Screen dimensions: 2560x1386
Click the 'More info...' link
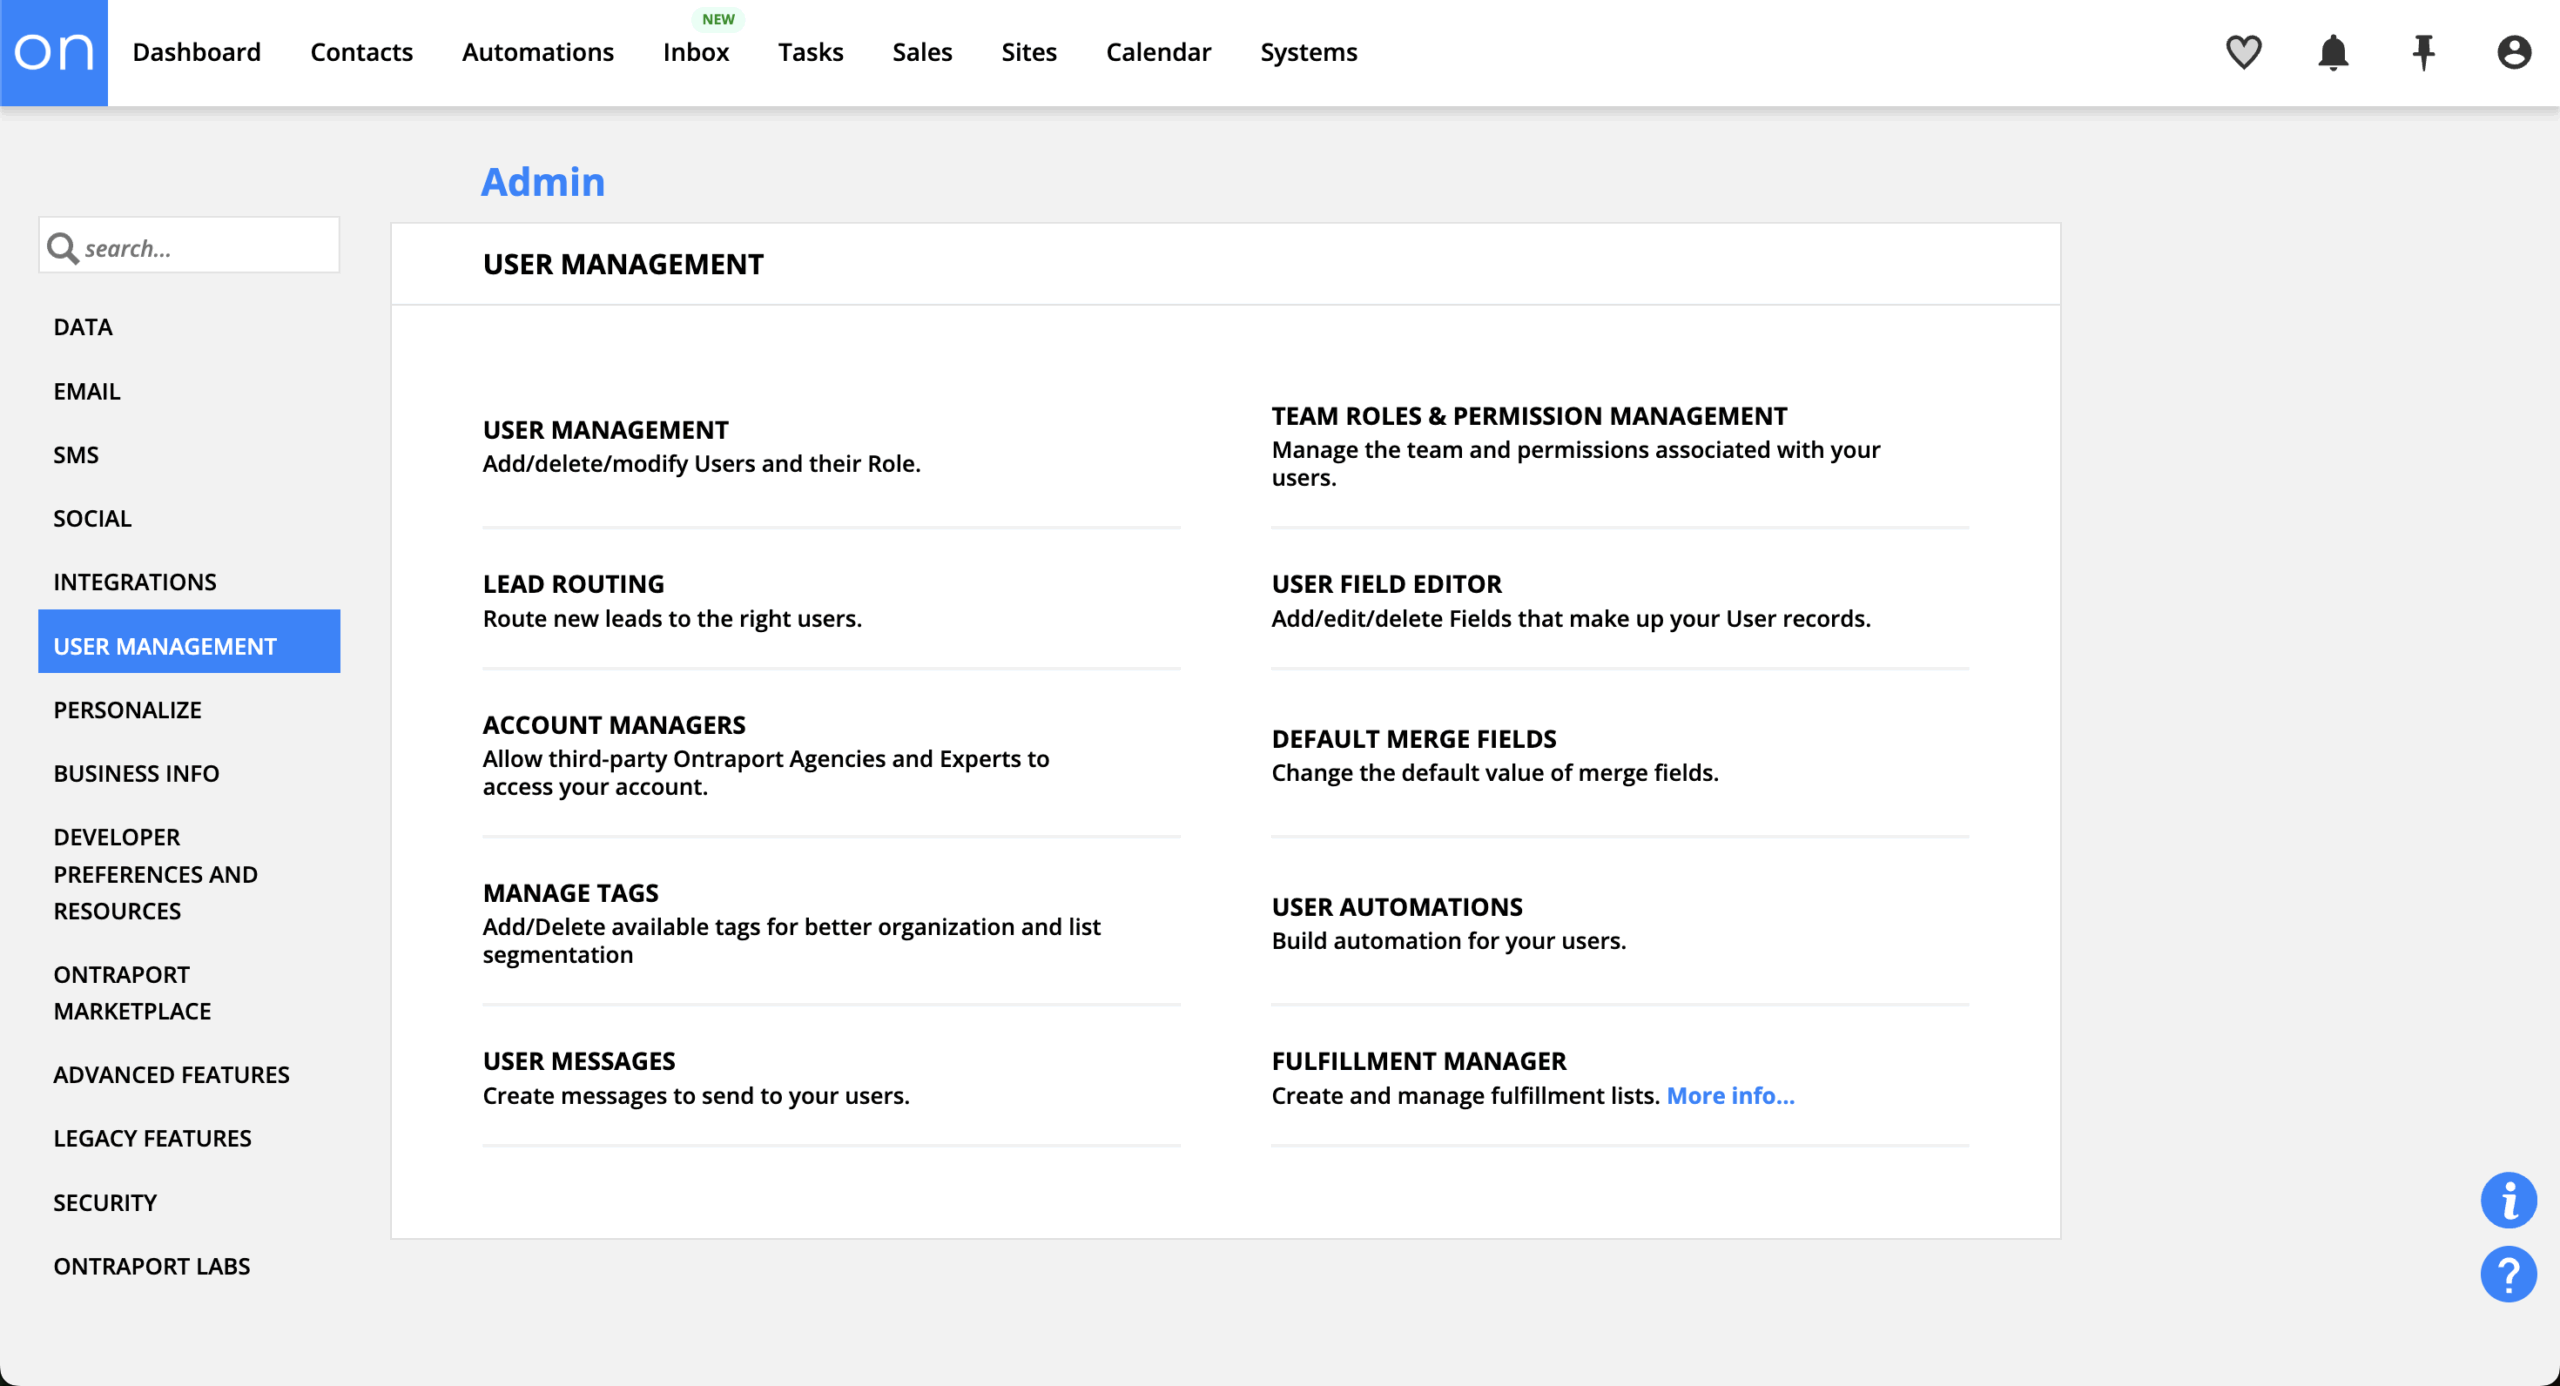pyautogui.click(x=1730, y=1096)
